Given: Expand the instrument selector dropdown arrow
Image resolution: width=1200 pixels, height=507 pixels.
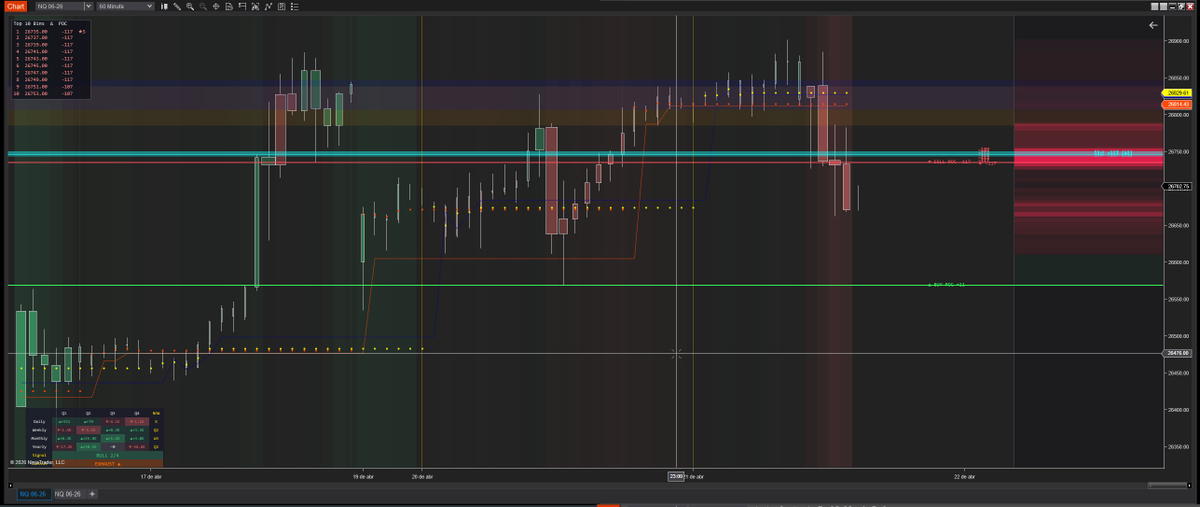Looking at the screenshot, I should click(88, 6).
